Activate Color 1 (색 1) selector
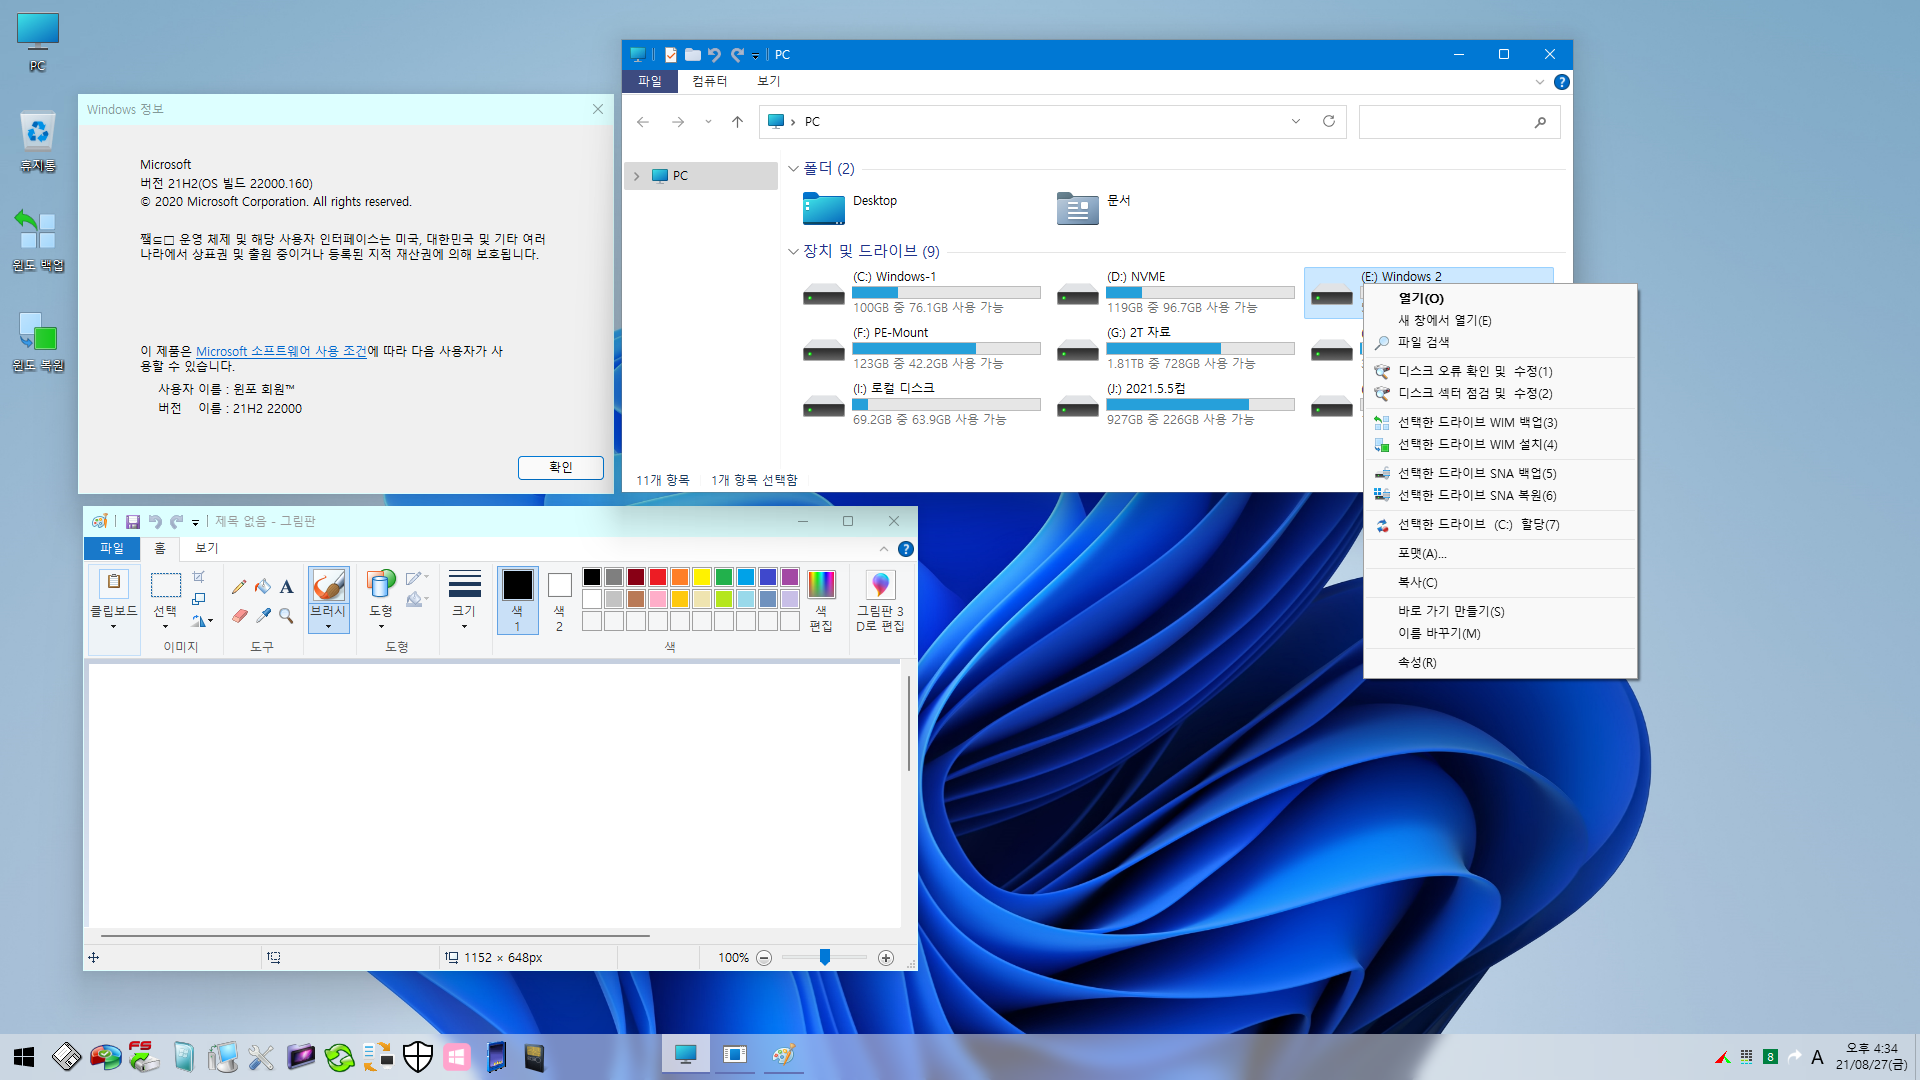Image resolution: width=1920 pixels, height=1080 pixels. pos(517,600)
